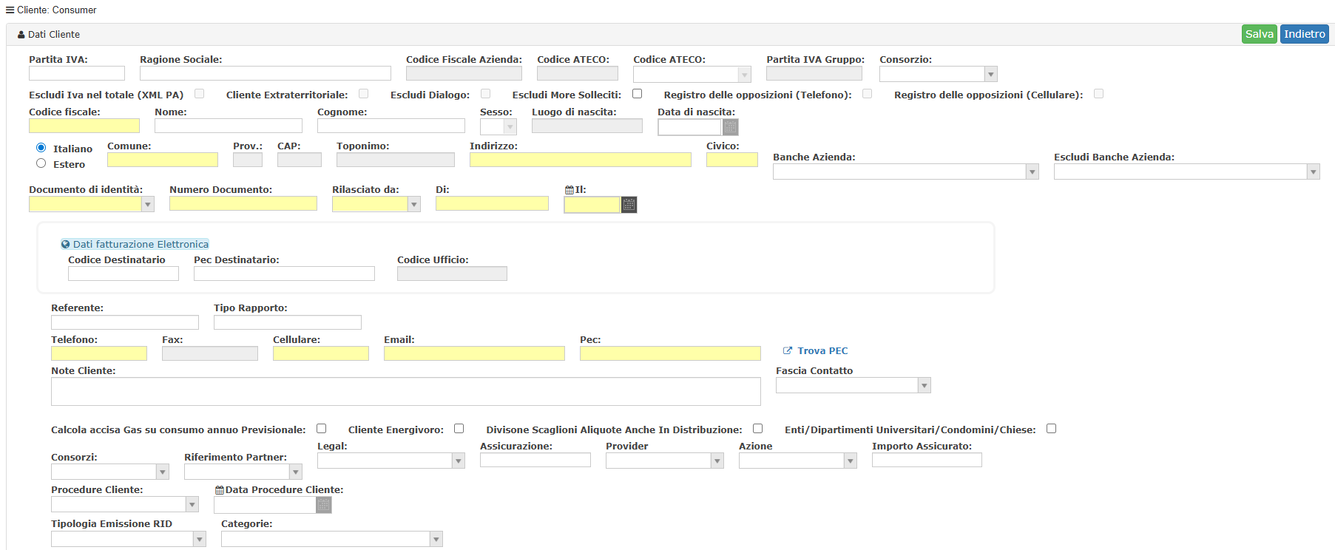
Task: Select the Estero radio button
Action: 41,163
